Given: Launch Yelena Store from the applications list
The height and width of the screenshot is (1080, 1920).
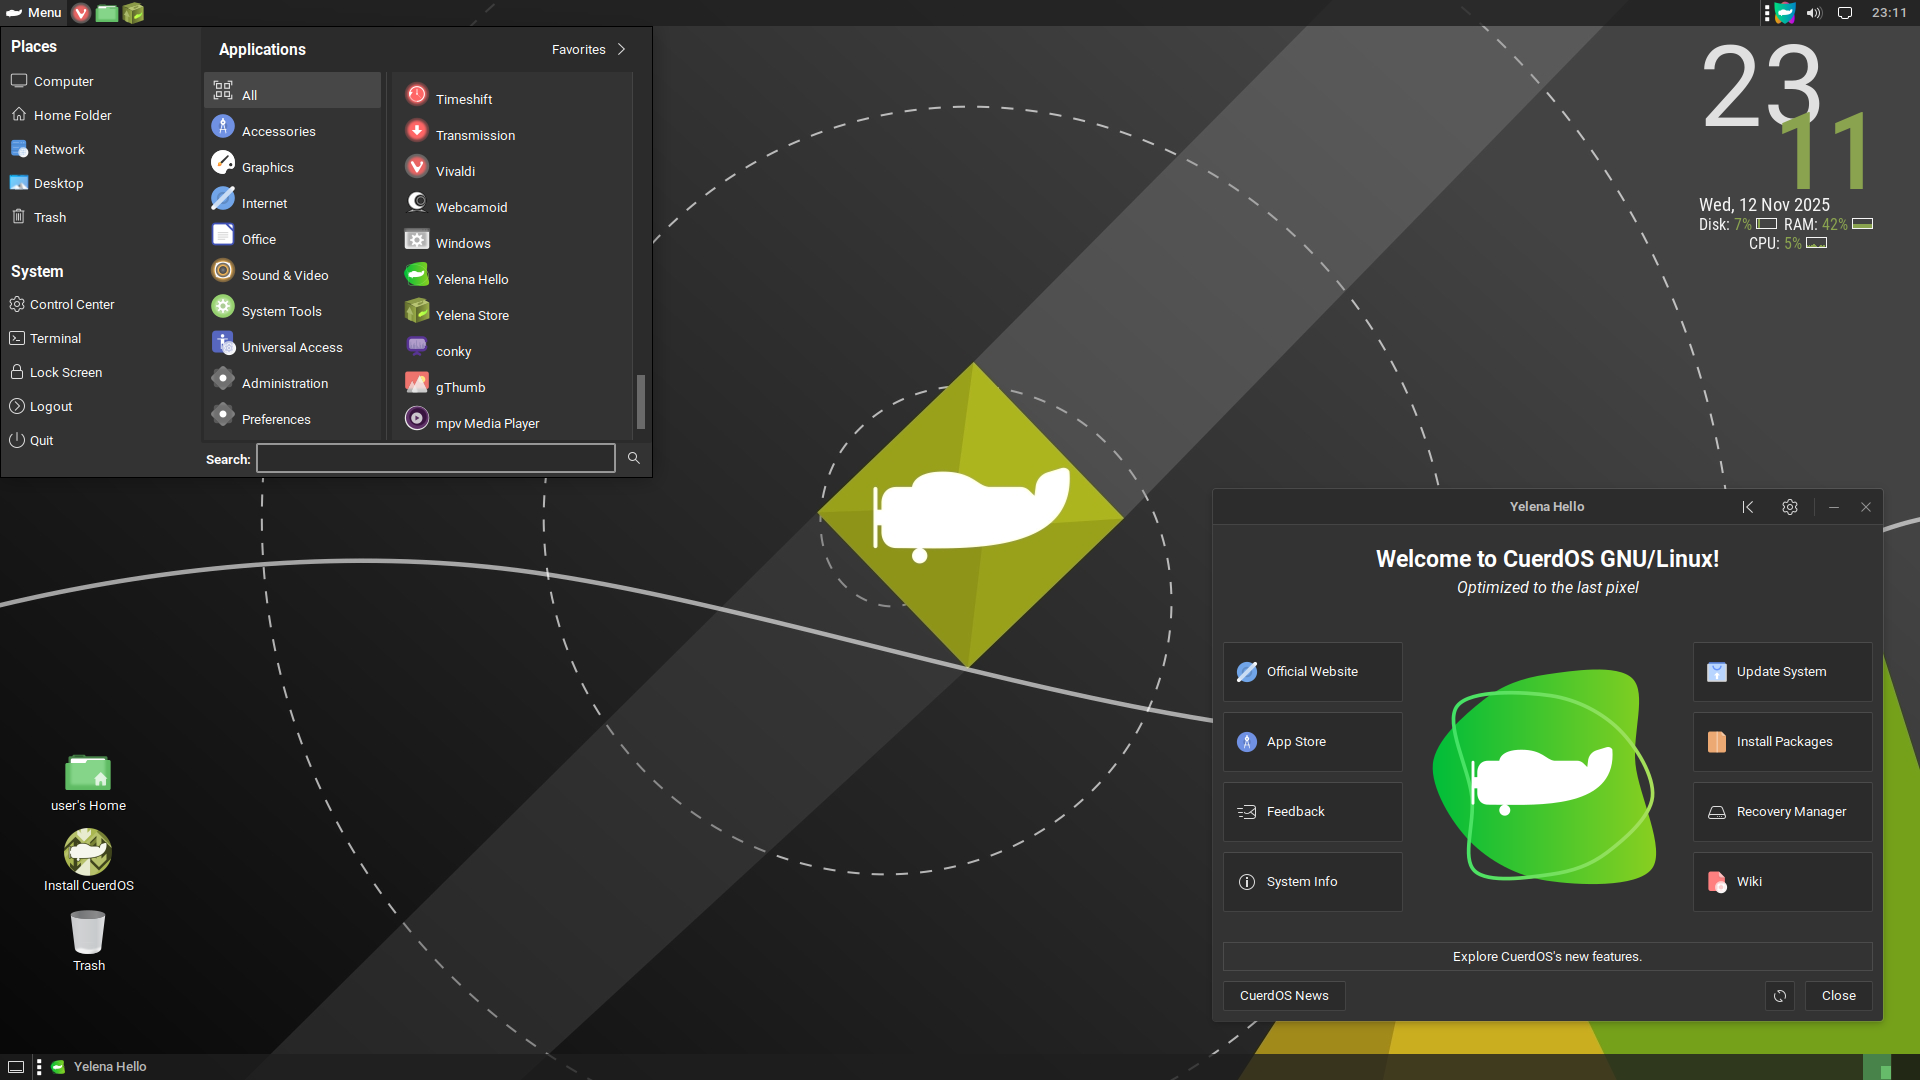Looking at the screenshot, I should click(x=472, y=315).
